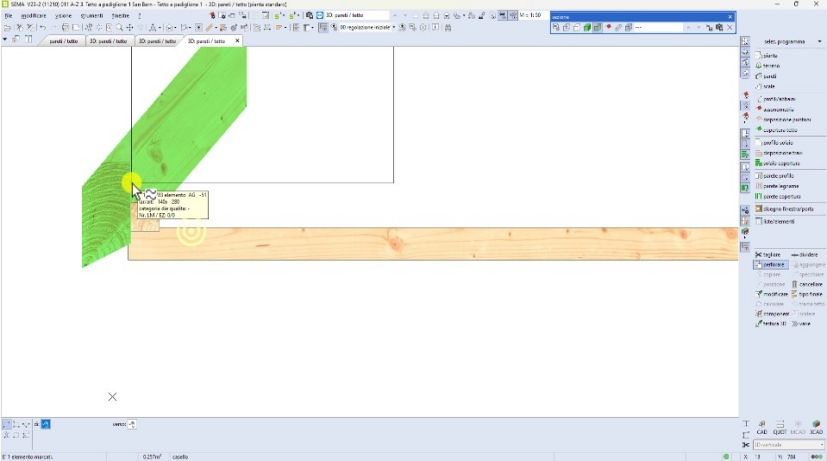Pick the 'cancellare' delete tool
The width and height of the screenshot is (827, 461).
[x=808, y=284]
